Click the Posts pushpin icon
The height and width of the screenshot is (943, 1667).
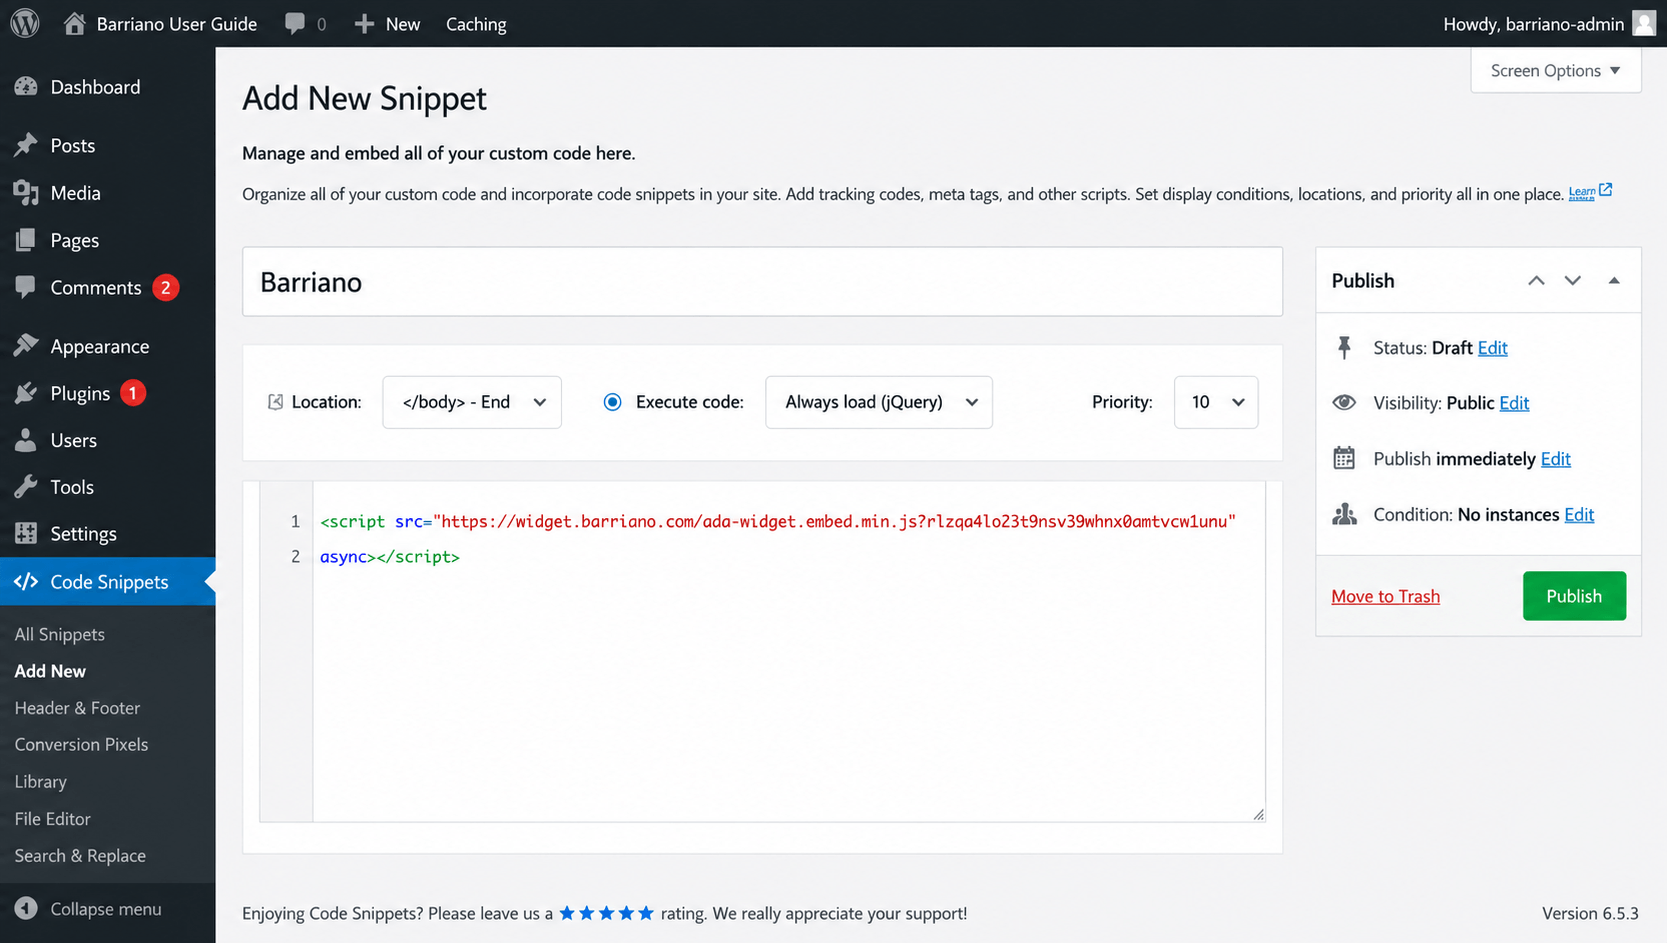[x=26, y=145]
